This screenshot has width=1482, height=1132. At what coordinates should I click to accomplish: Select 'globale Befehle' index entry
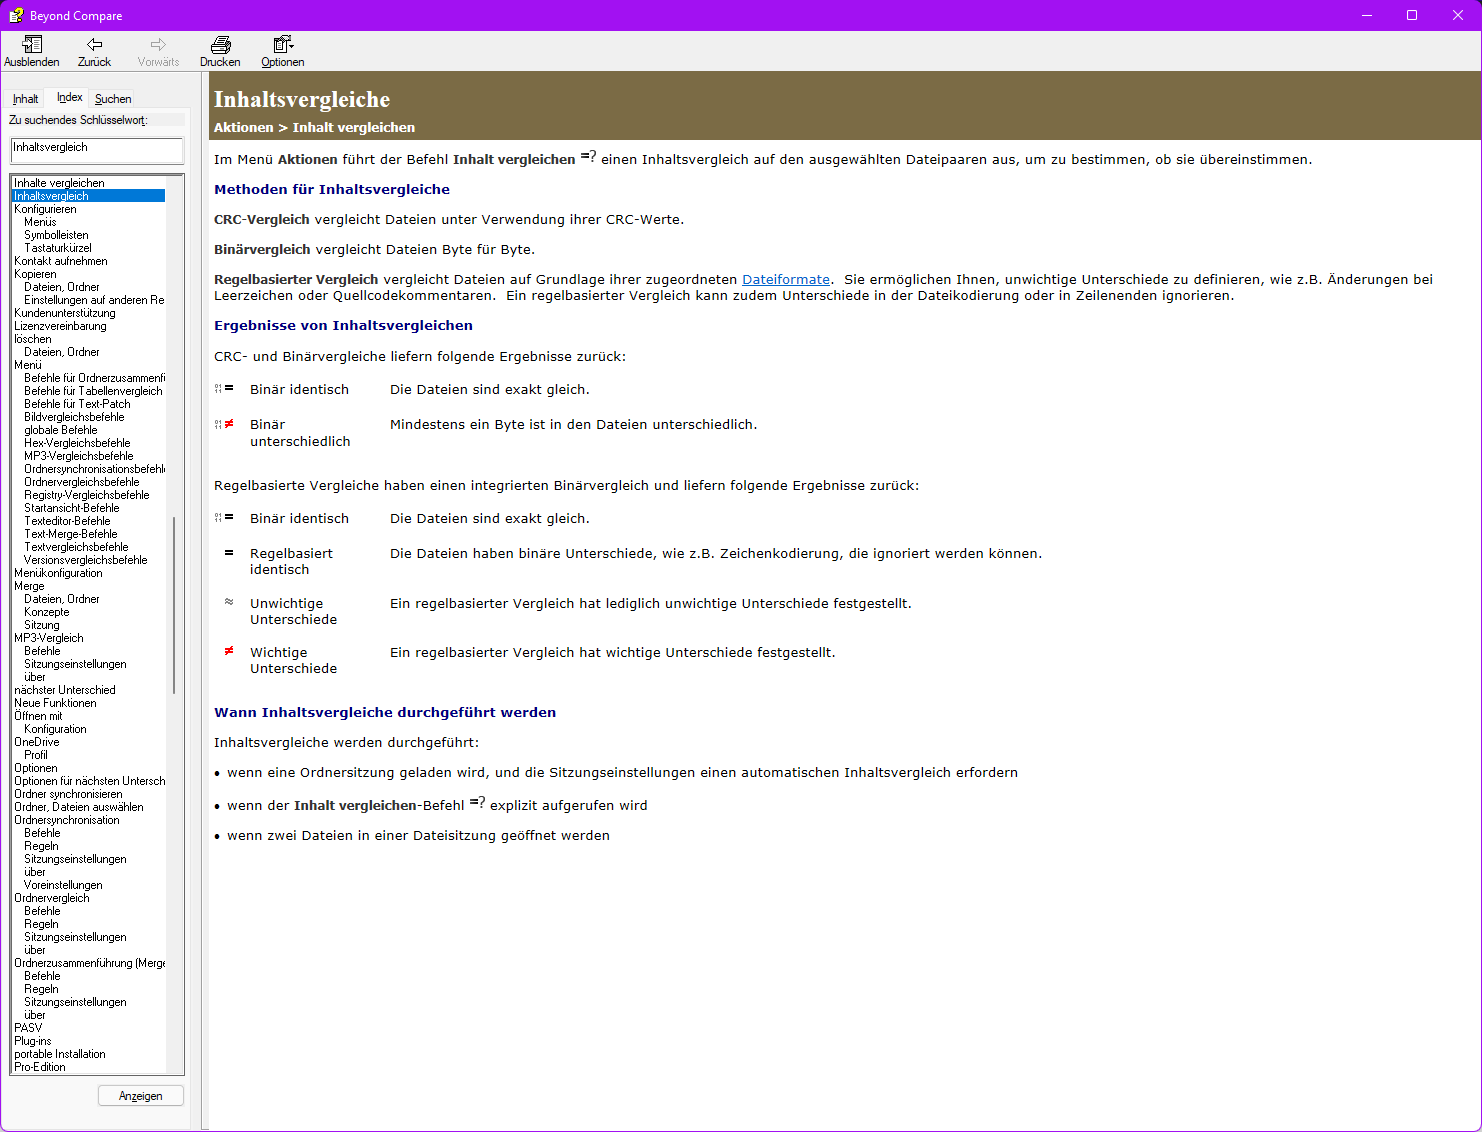tap(61, 430)
